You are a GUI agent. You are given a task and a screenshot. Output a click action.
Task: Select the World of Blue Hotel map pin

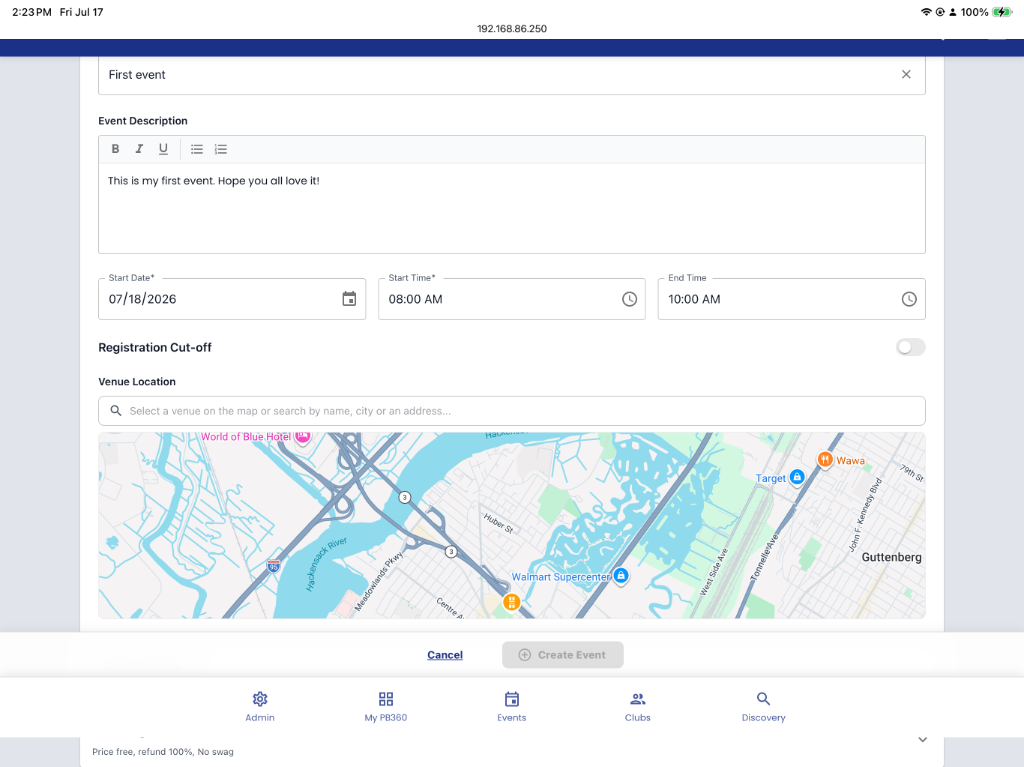[302, 436]
